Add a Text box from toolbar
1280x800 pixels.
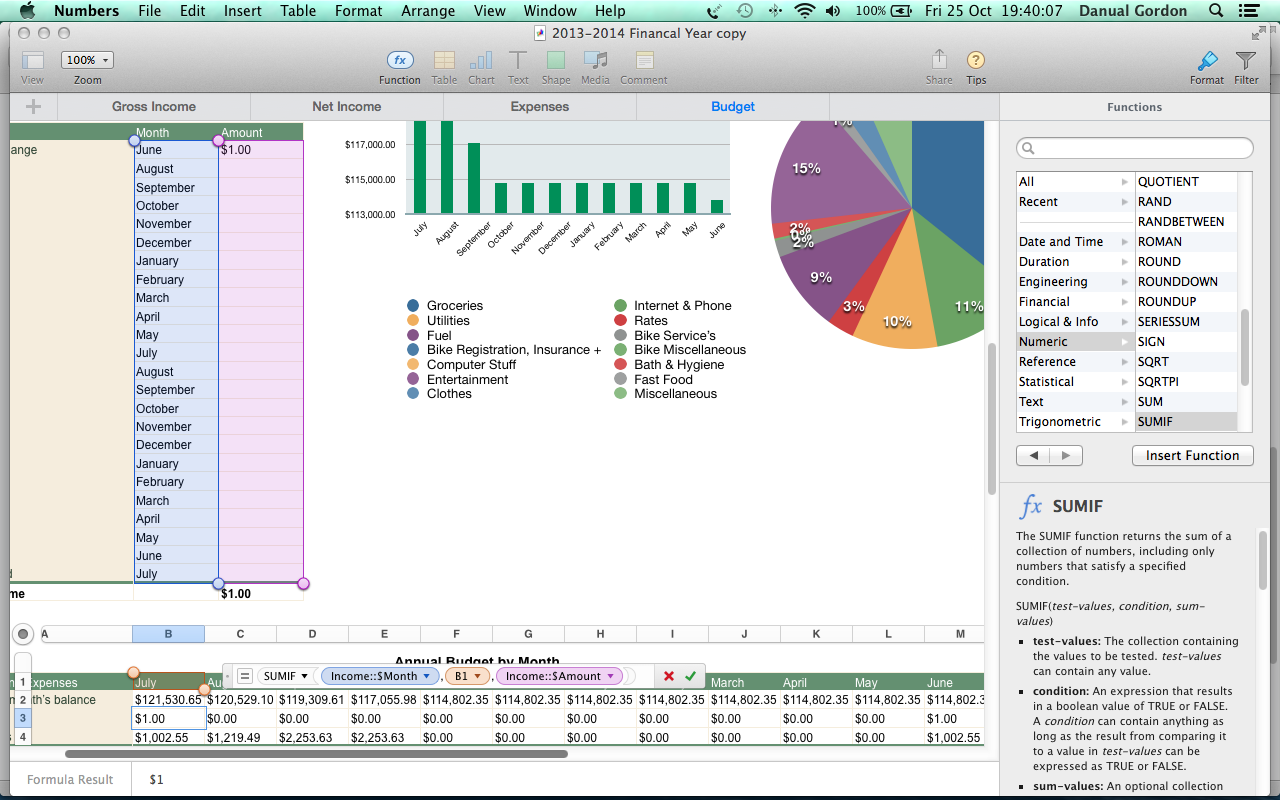pyautogui.click(x=518, y=62)
